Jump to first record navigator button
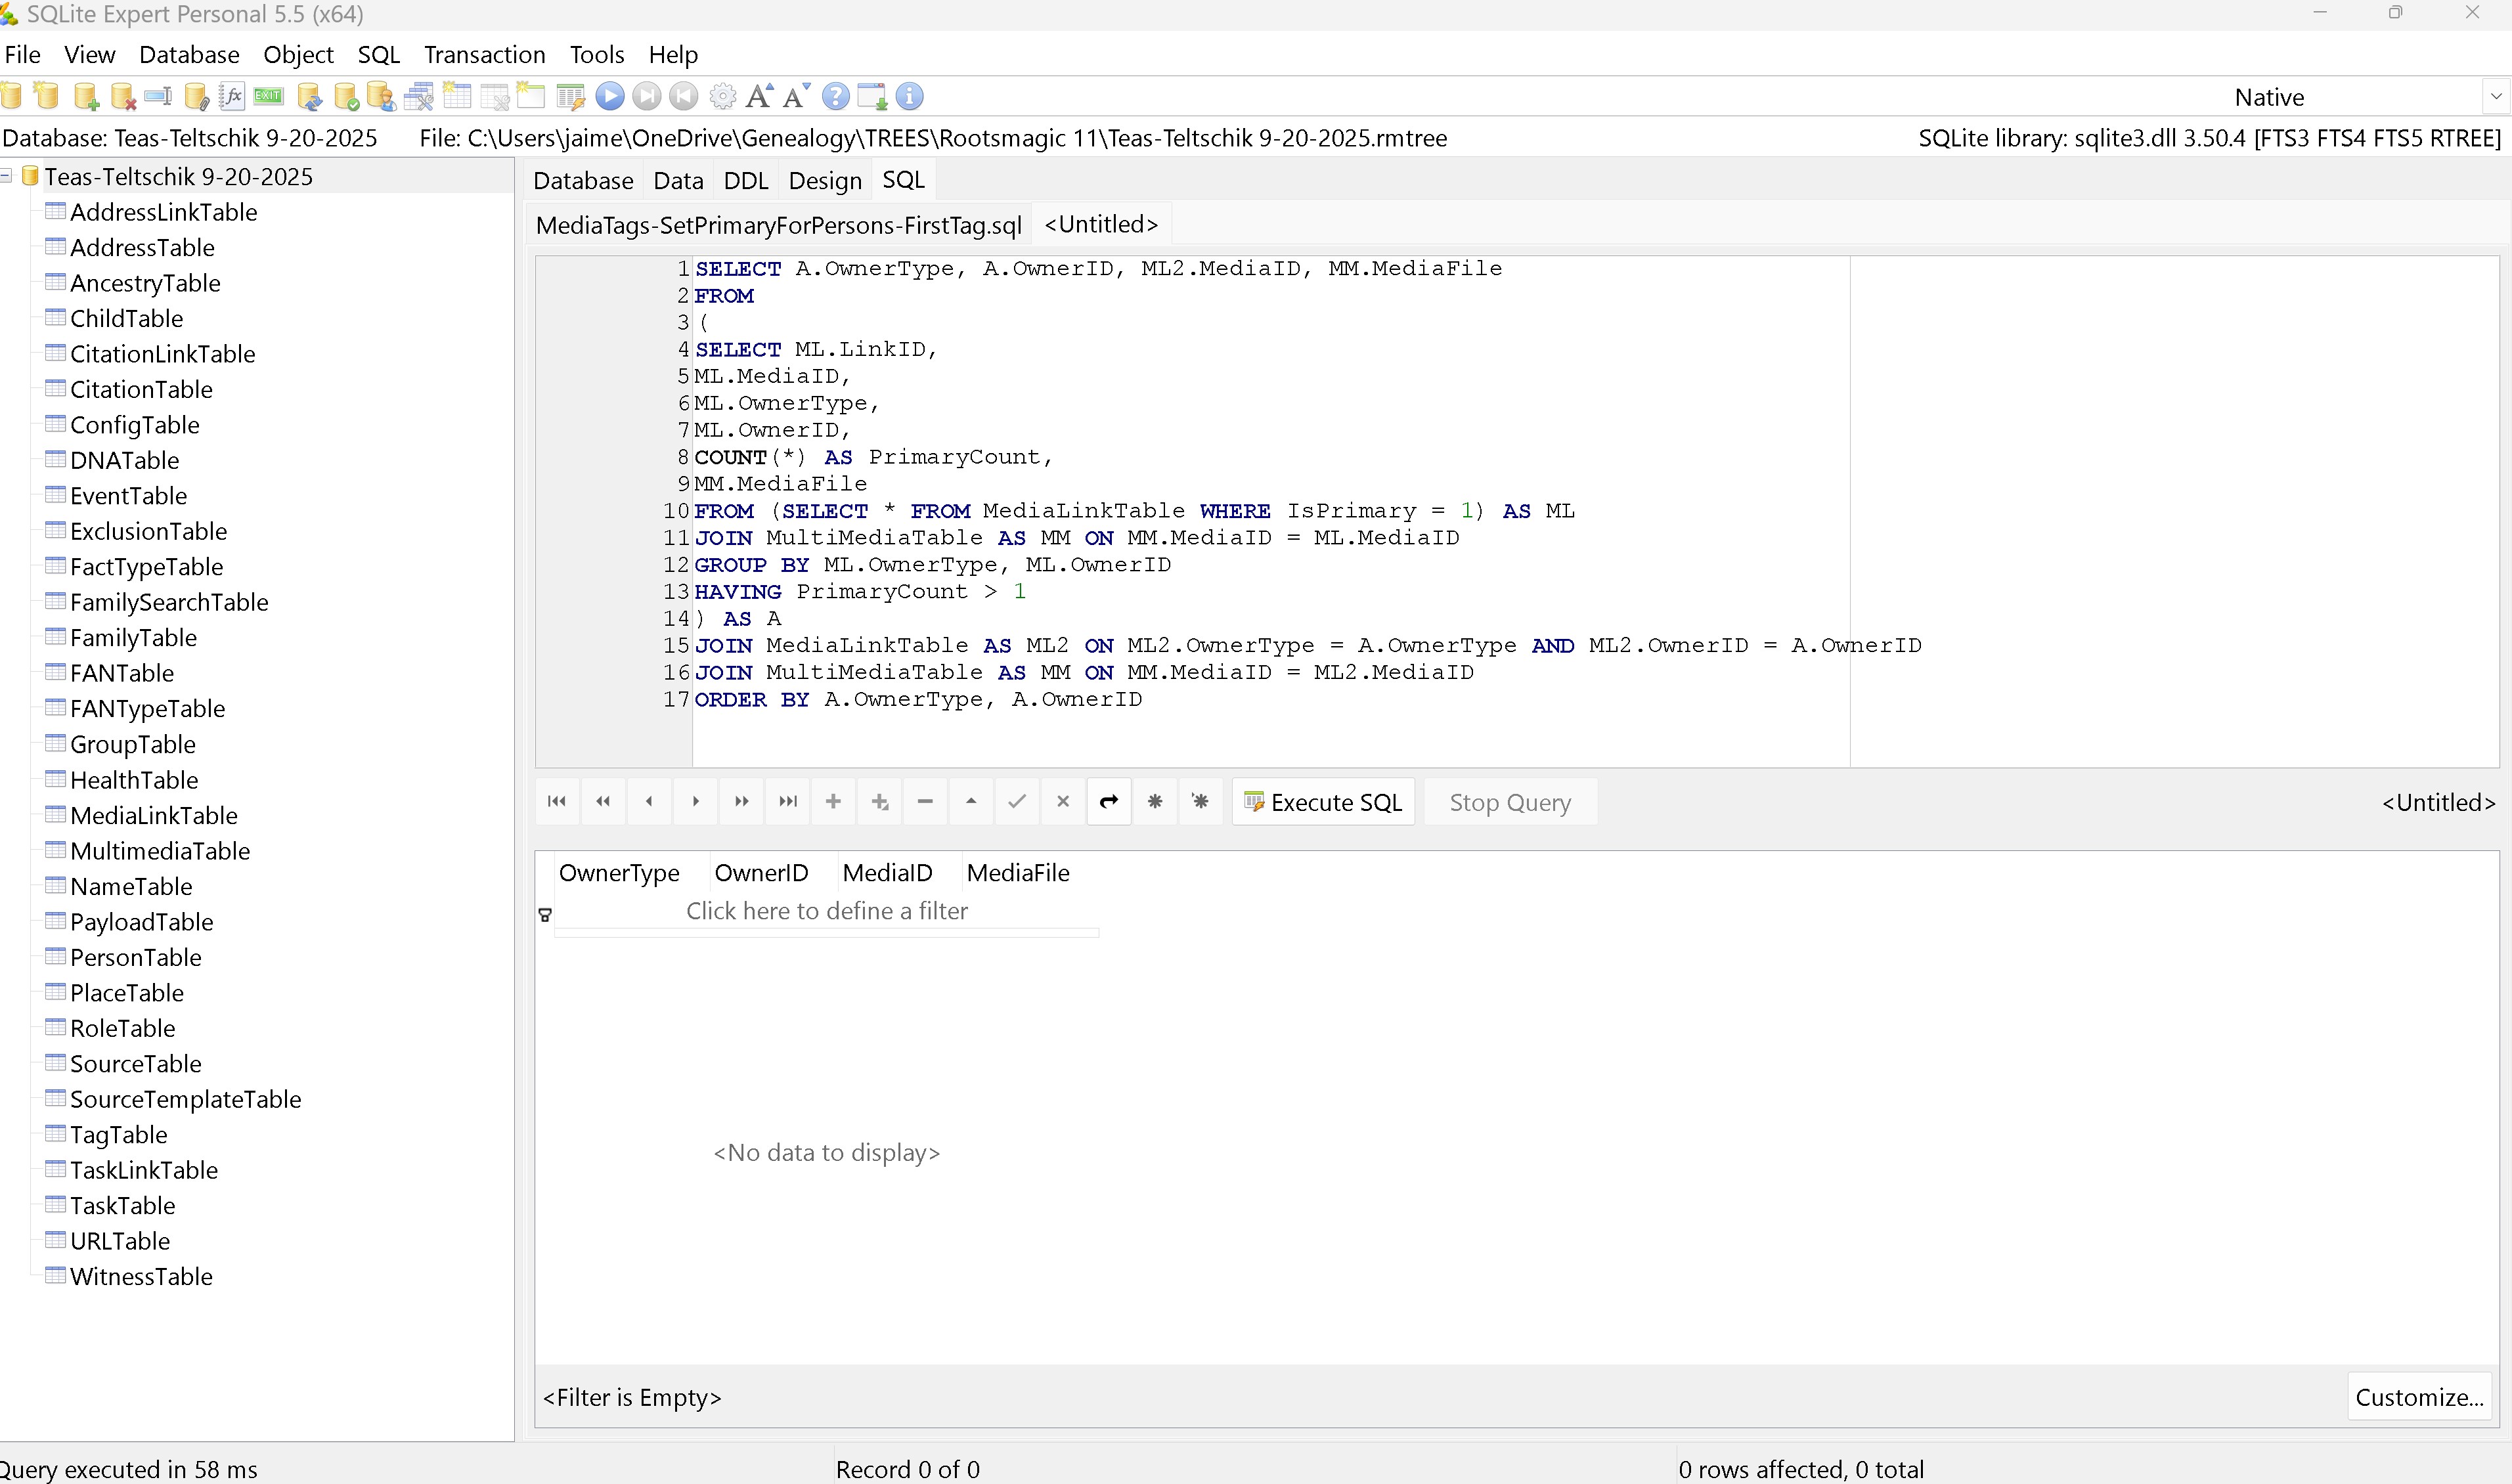Screen dimensions: 2512x1484 pyautogui.click(x=557, y=802)
